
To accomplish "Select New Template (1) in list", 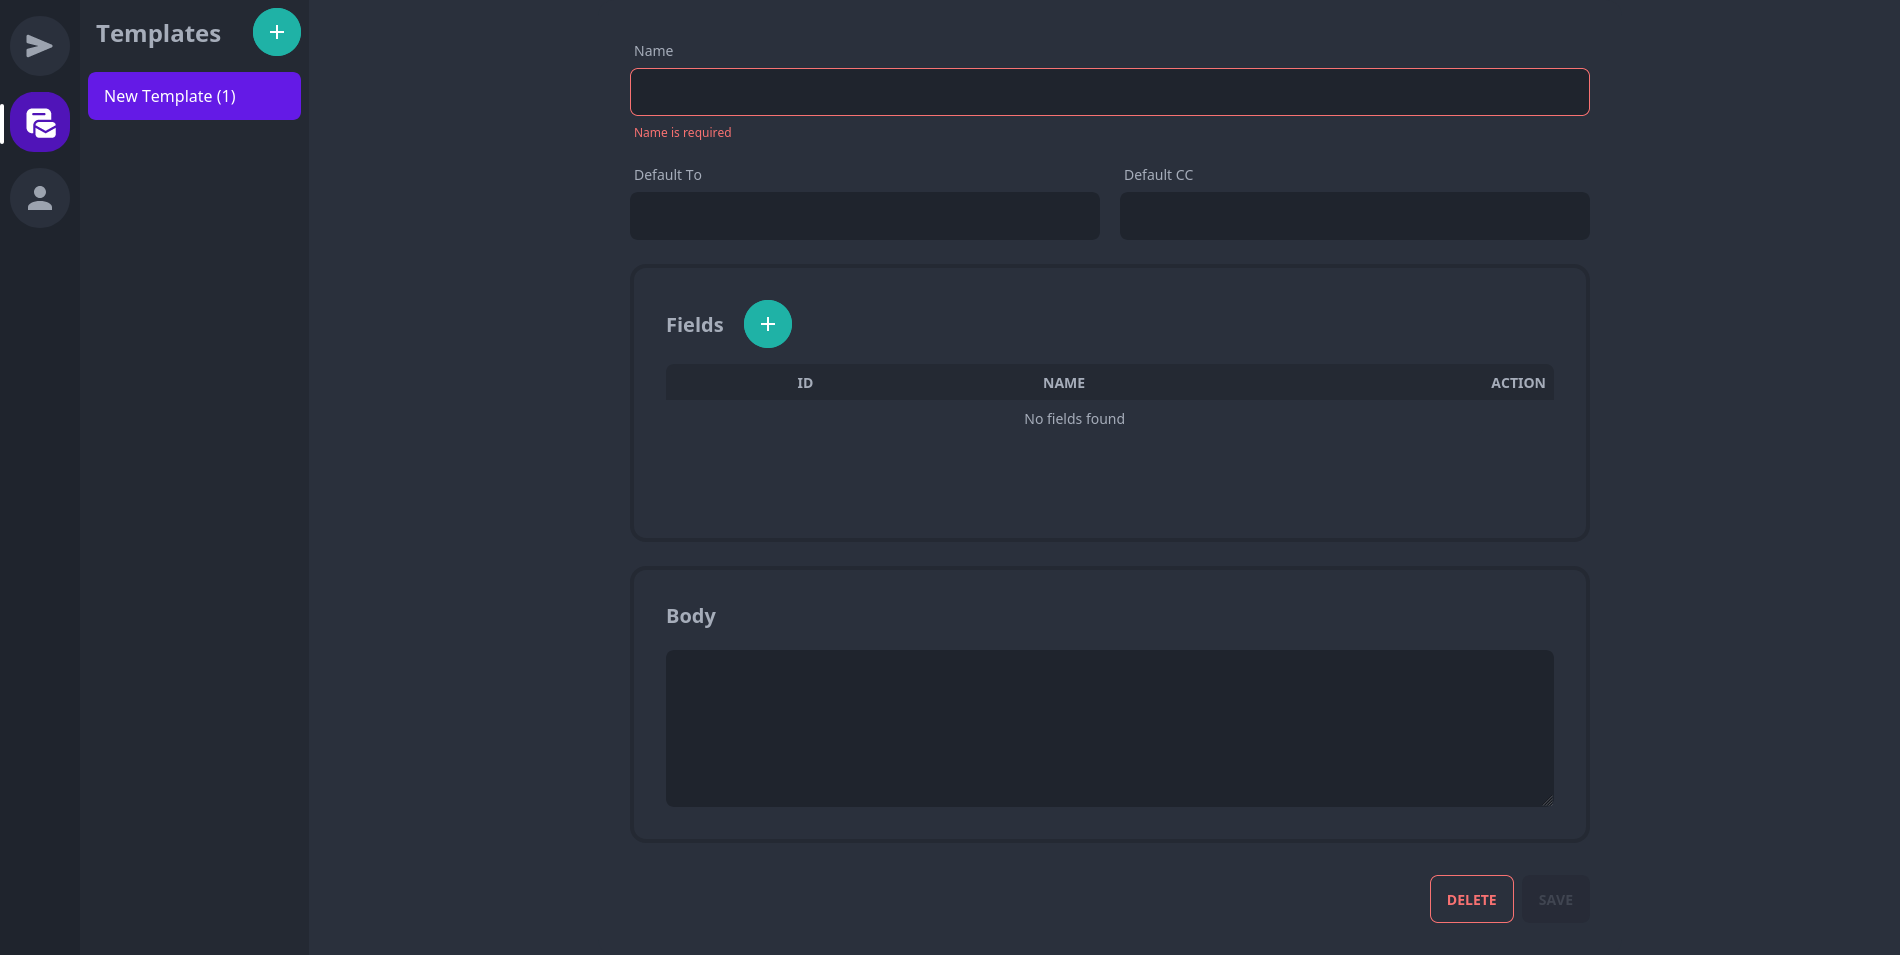I will (194, 96).
